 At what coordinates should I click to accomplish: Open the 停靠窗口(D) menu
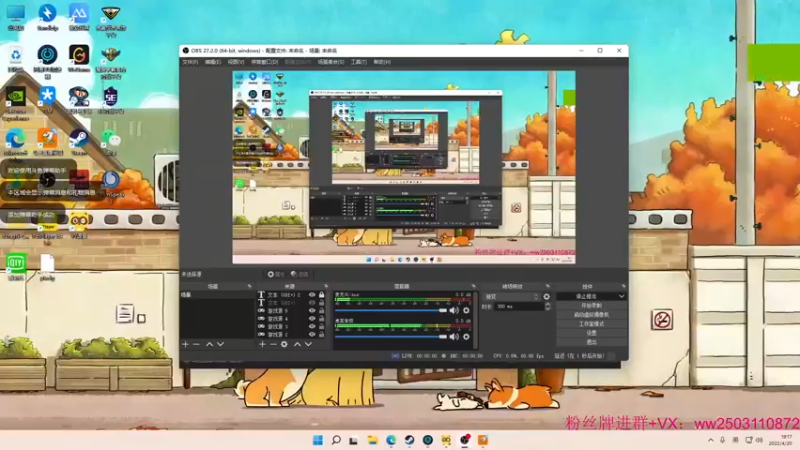(264, 62)
